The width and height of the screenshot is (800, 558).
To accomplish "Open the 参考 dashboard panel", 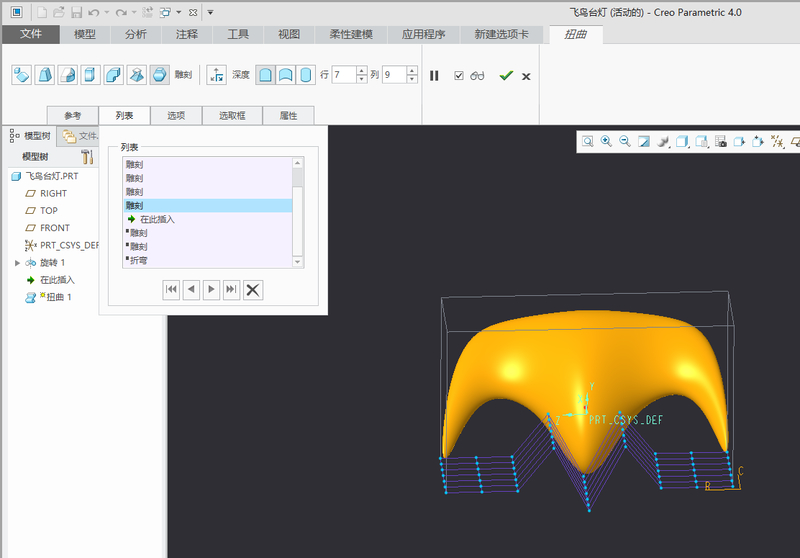I will click(73, 115).
